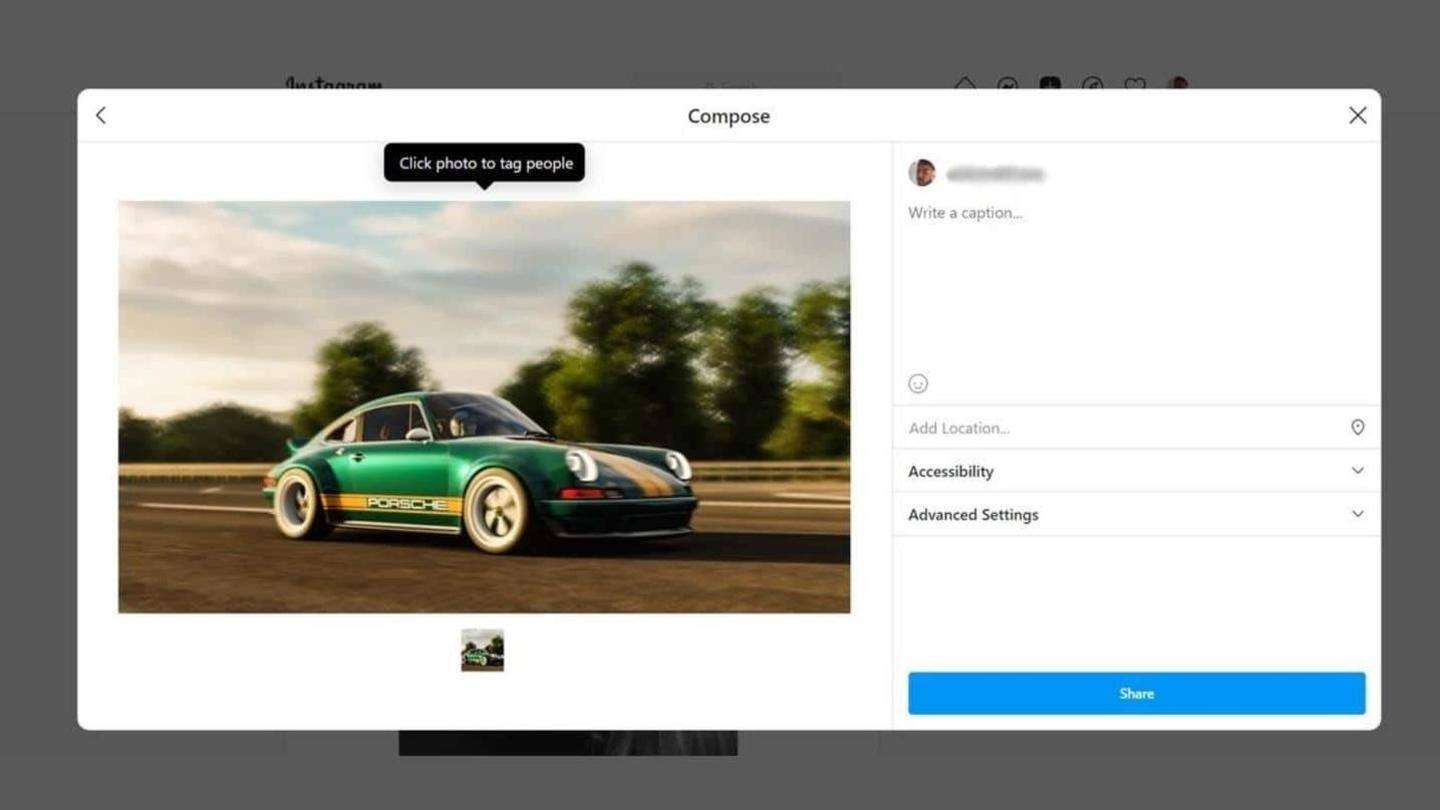The image size is (1440, 810).
Task: Open the Explore compass icon in the top bar
Action: tap(1093, 84)
